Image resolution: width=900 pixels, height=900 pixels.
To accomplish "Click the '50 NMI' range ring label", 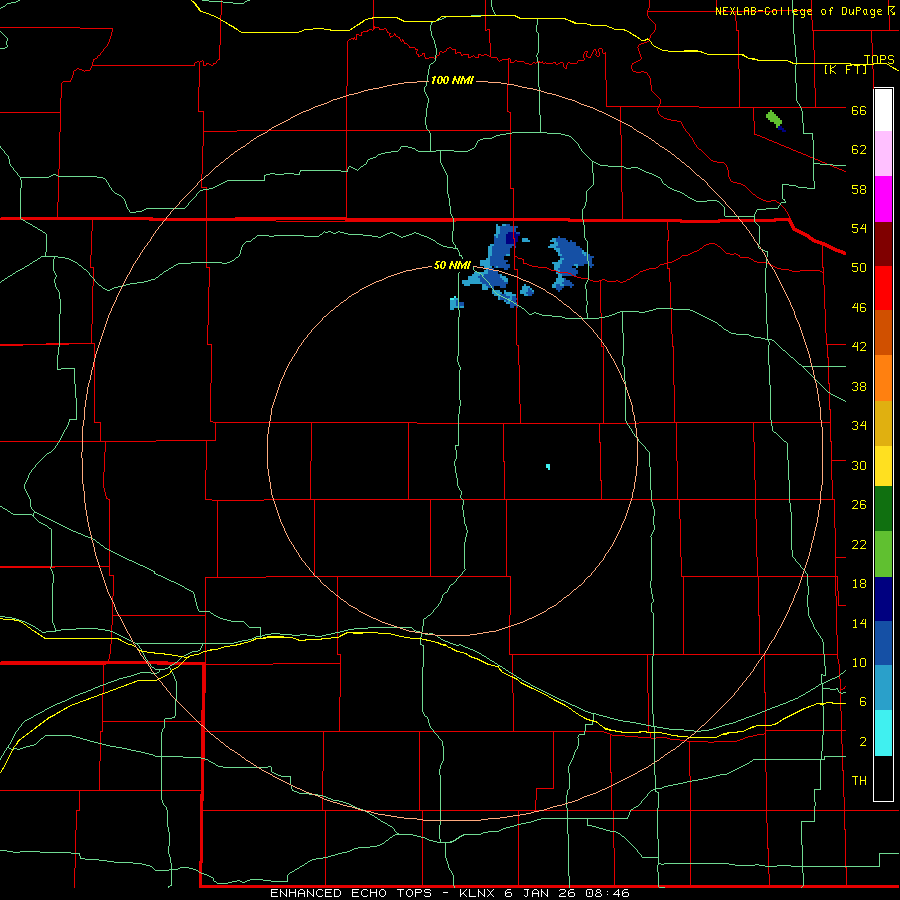I will pyautogui.click(x=452, y=265).
